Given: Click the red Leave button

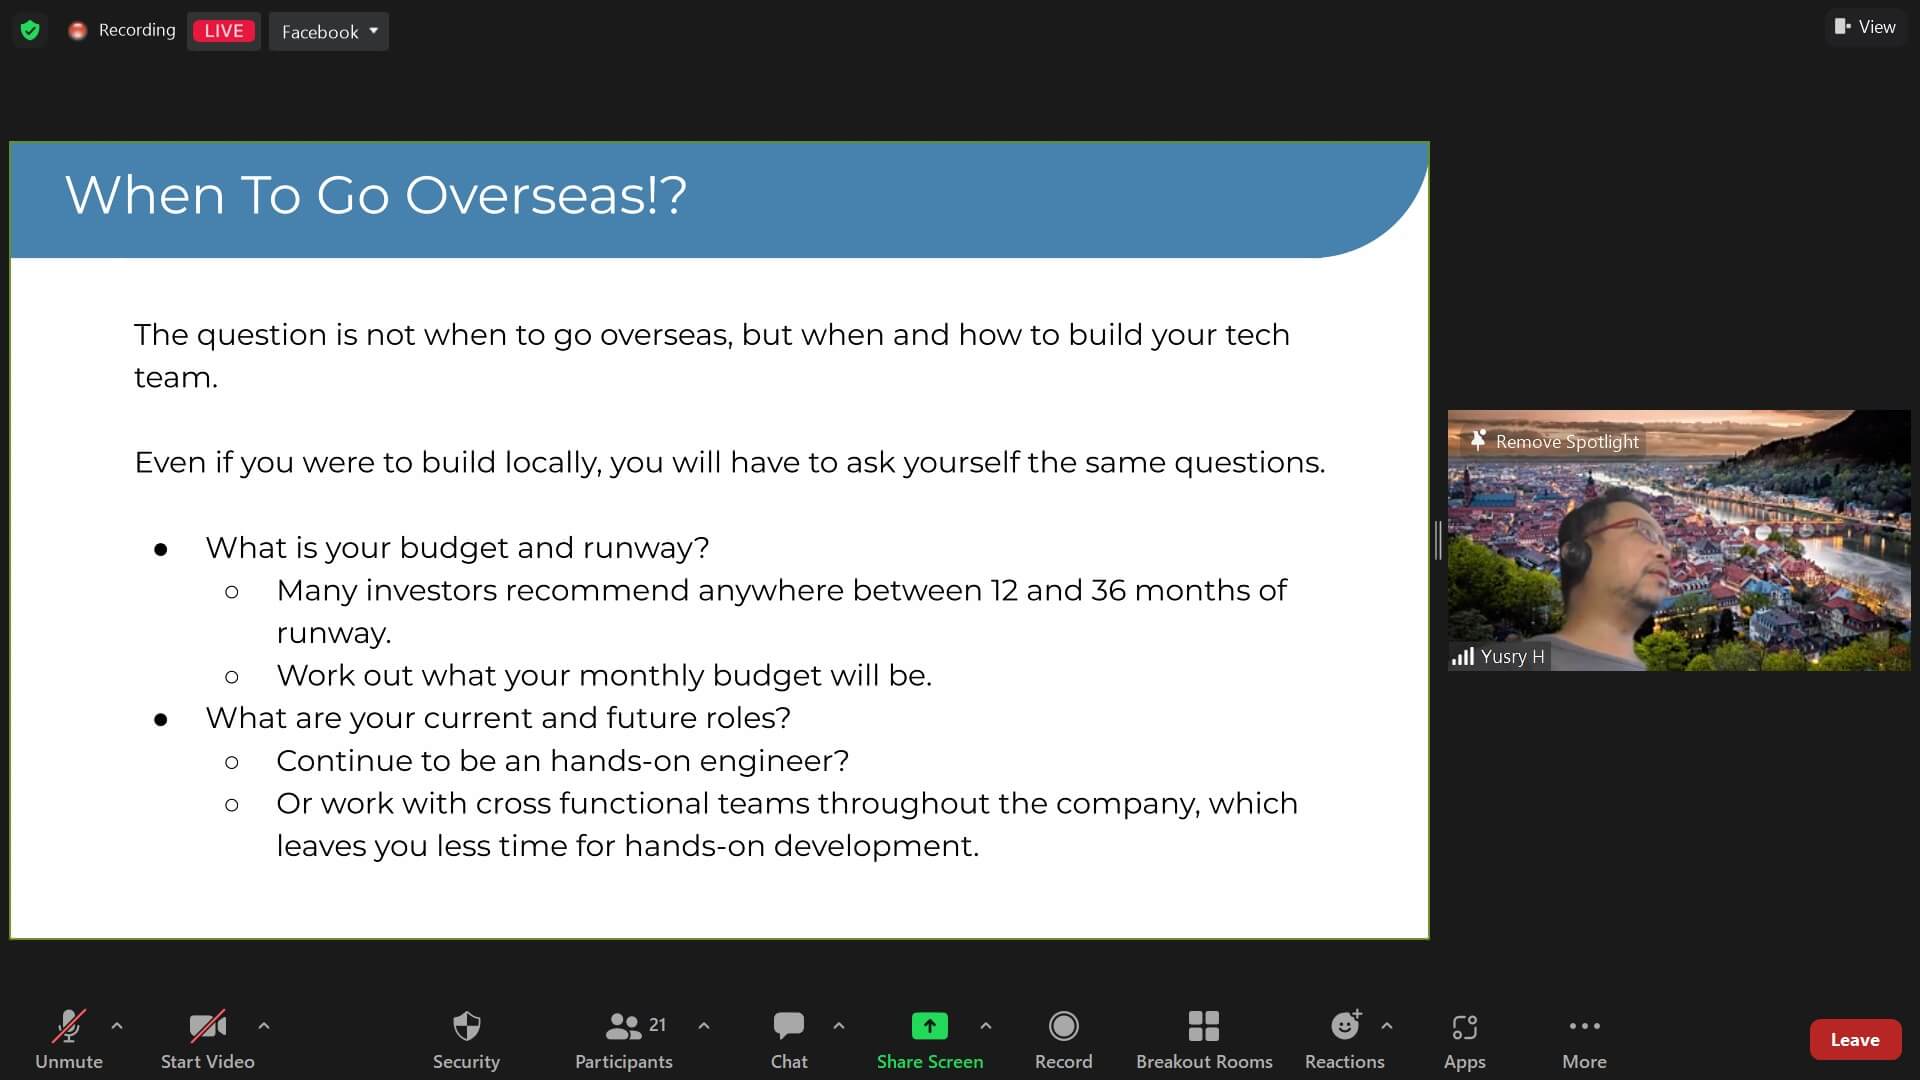Looking at the screenshot, I should (1854, 1039).
